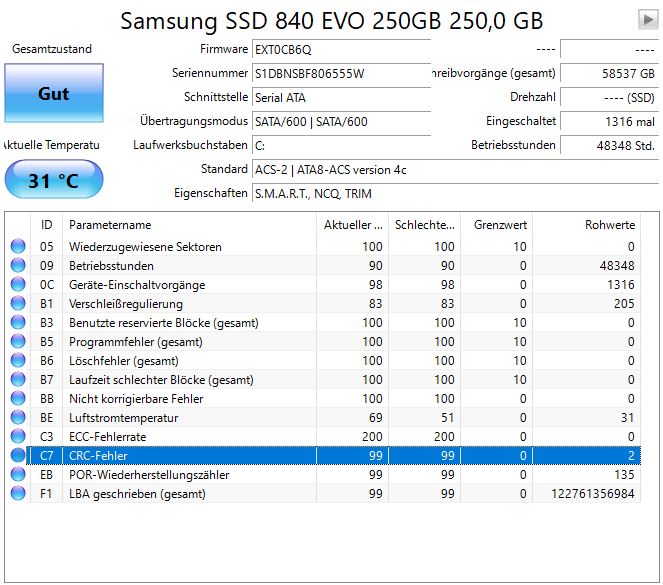Viewport: 663px width, 585px height.
Task: Click the Übertragungsmodus field SATA/600
Action: 341,122
